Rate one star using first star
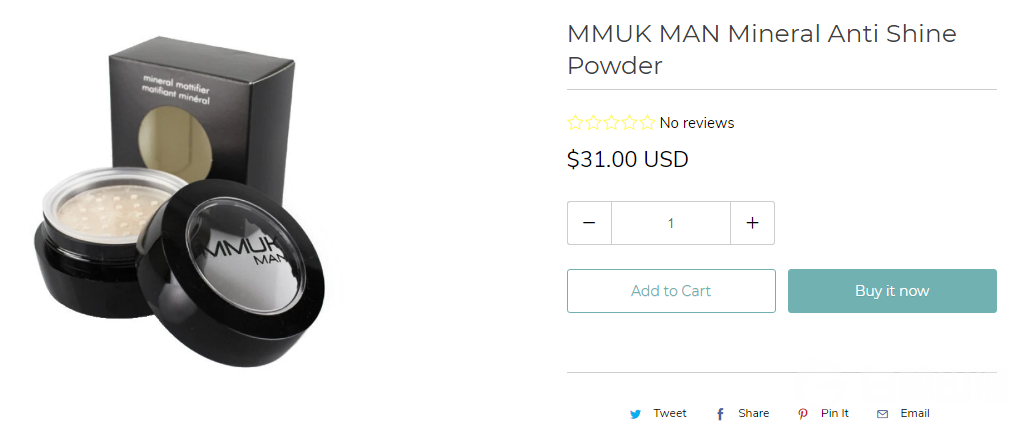This screenshot has width=1025, height=434. tap(575, 123)
